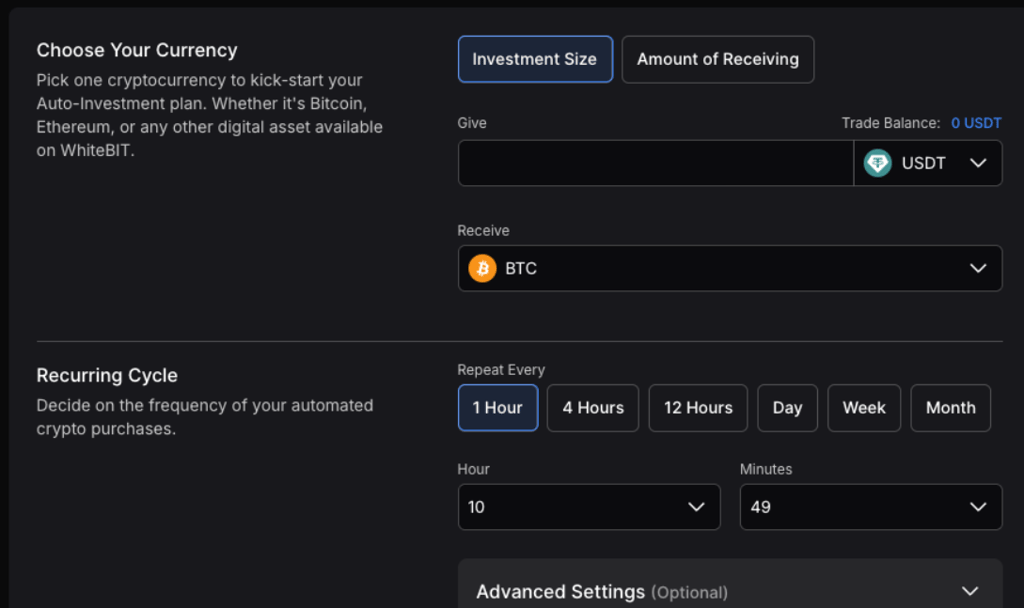This screenshot has width=1024, height=608.
Task: Click the arrow icon of the Hour selector
Action: (x=697, y=507)
